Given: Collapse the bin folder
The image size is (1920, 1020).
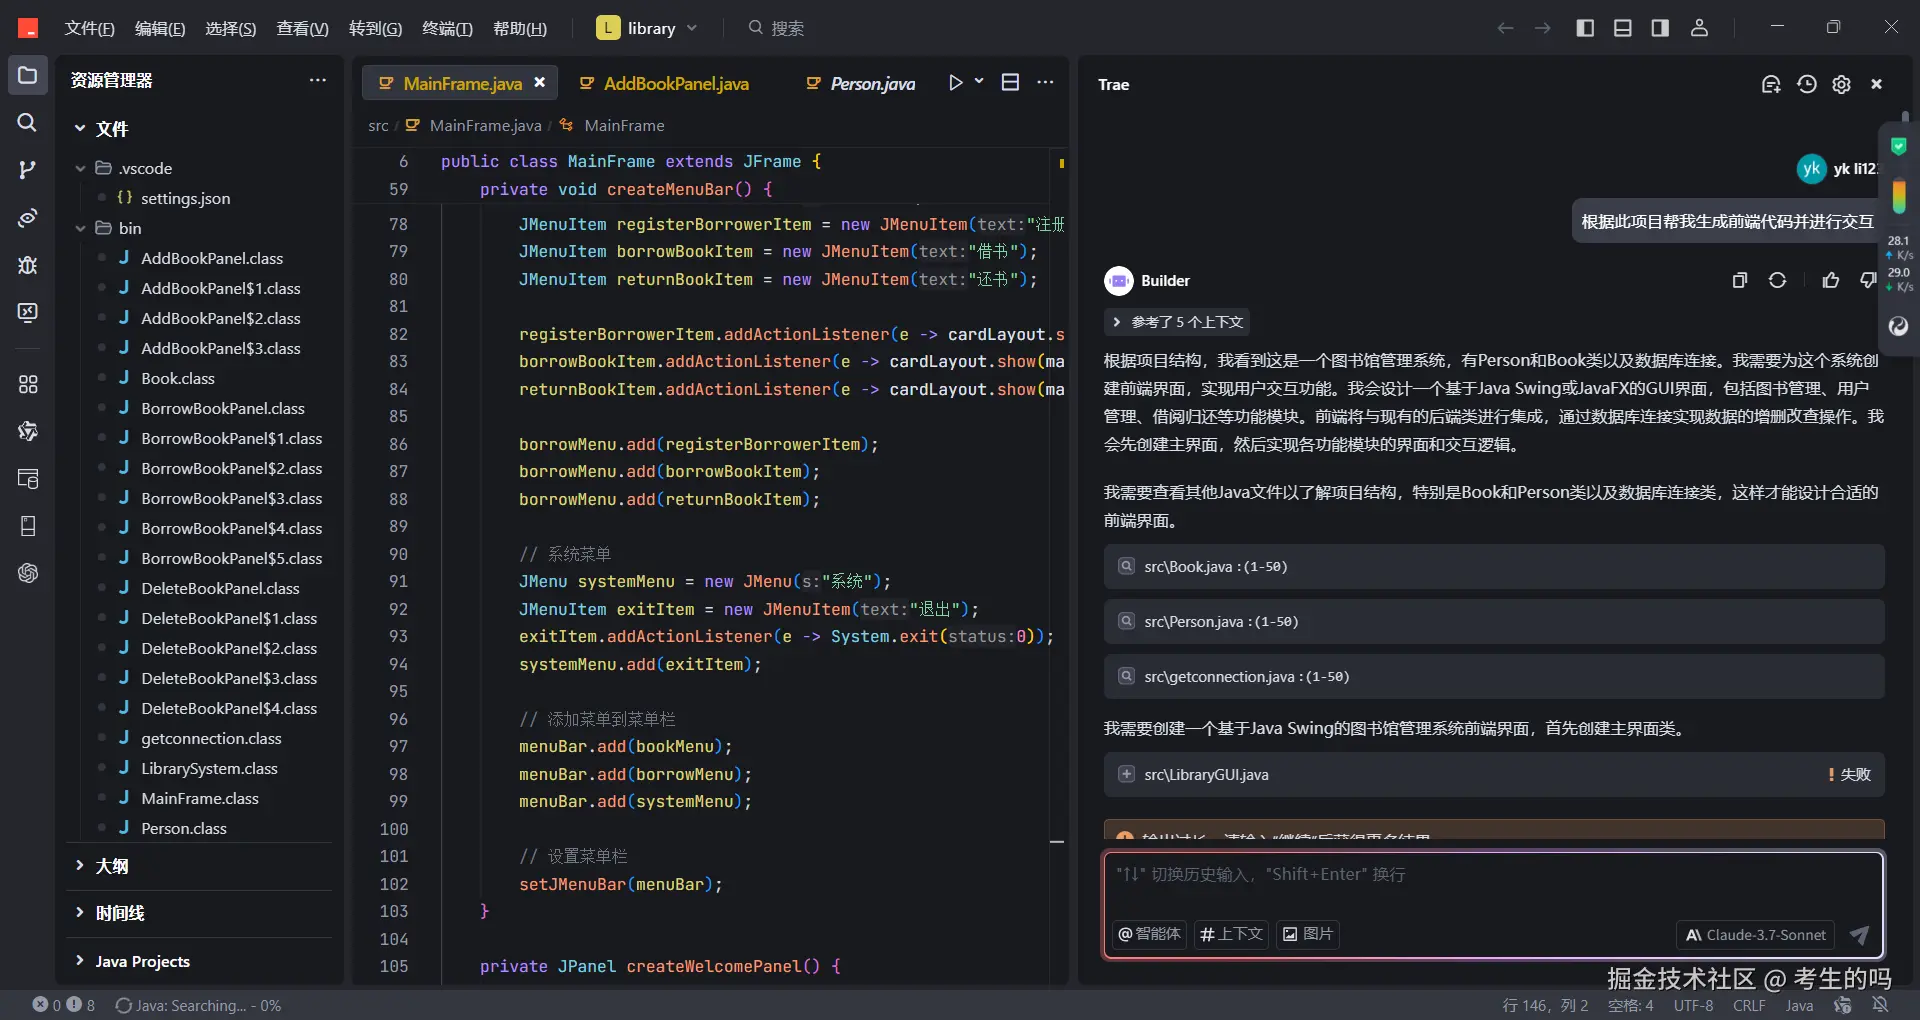Looking at the screenshot, I should (x=80, y=228).
